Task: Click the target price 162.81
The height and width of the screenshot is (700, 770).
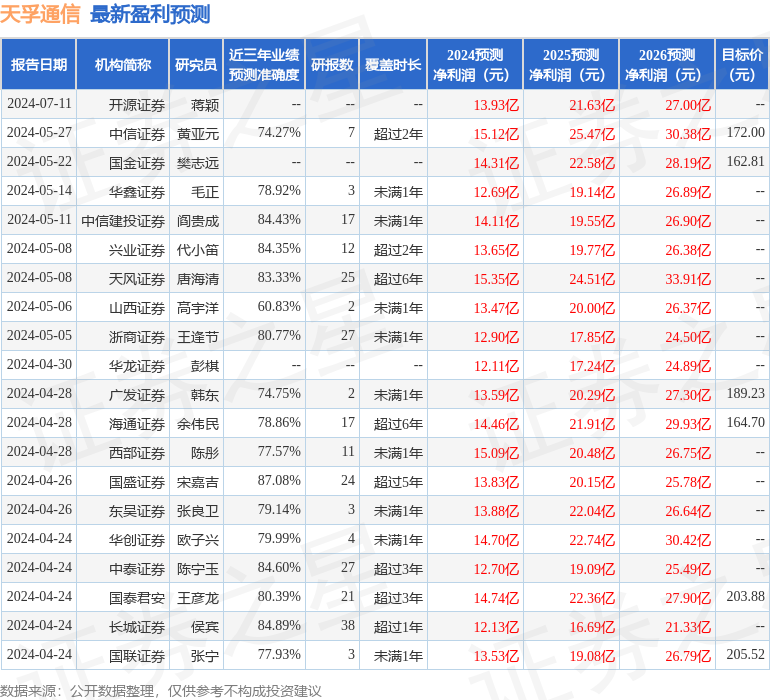Action: (x=745, y=162)
